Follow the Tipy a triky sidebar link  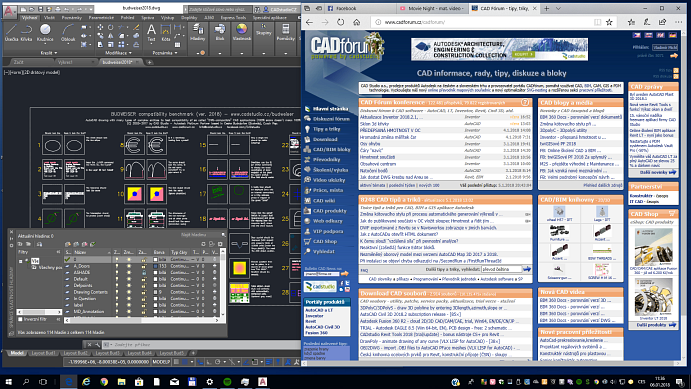[x=327, y=129]
